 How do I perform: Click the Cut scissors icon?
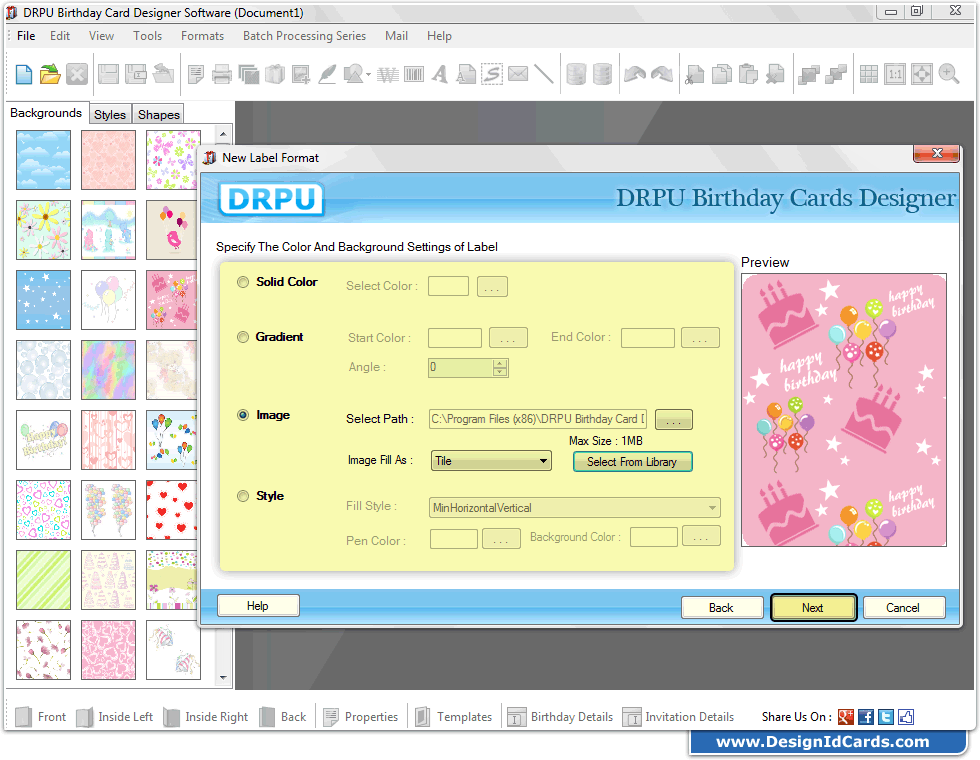[x=694, y=74]
